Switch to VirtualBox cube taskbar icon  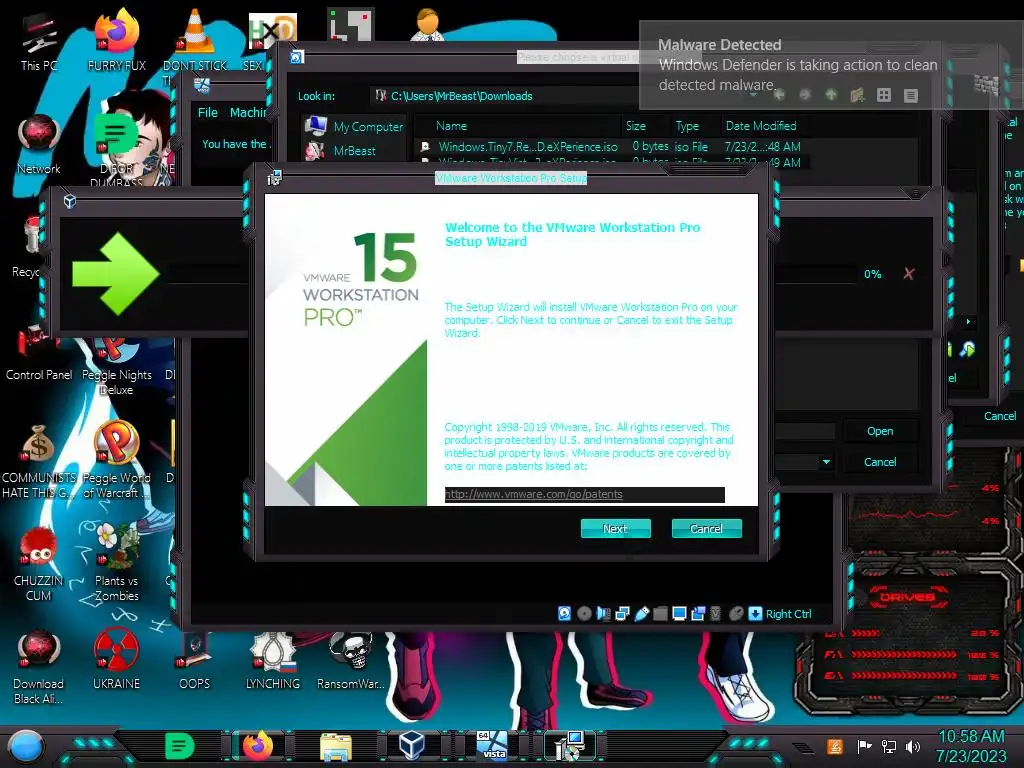click(412, 746)
